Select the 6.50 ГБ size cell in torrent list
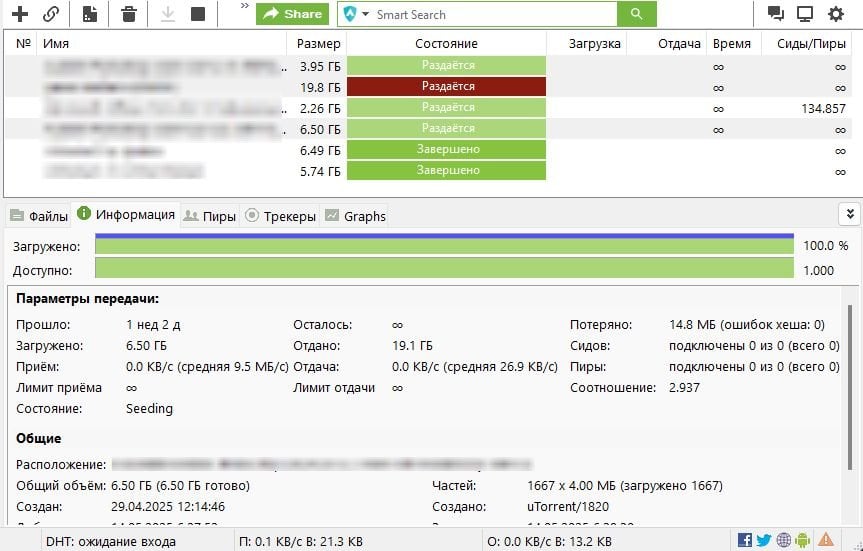The width and height of the screenshot is (863, 551). pos(320,129)
